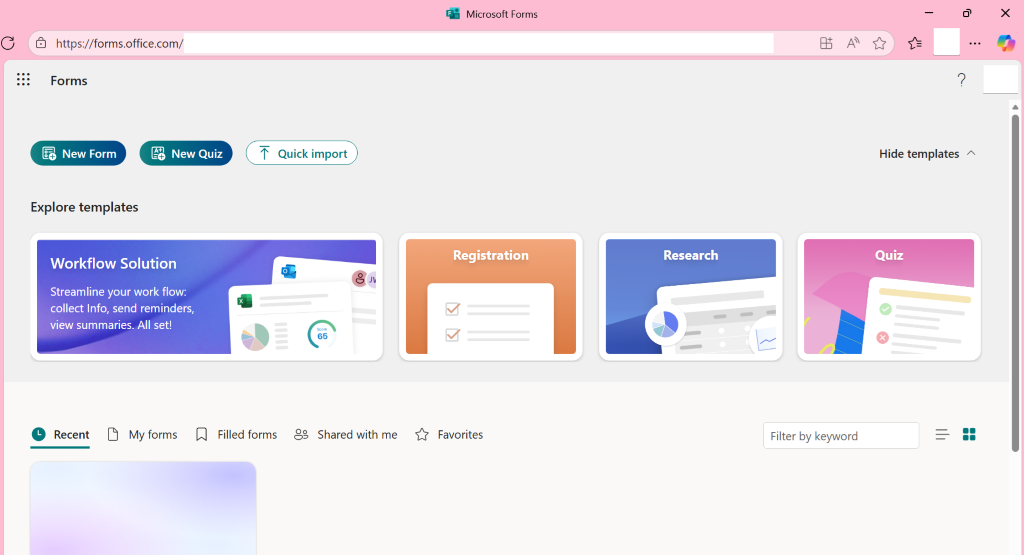Open the browser profile button in toolbar
This screenshot has height=555, width=1024.
tap(946, 42)
